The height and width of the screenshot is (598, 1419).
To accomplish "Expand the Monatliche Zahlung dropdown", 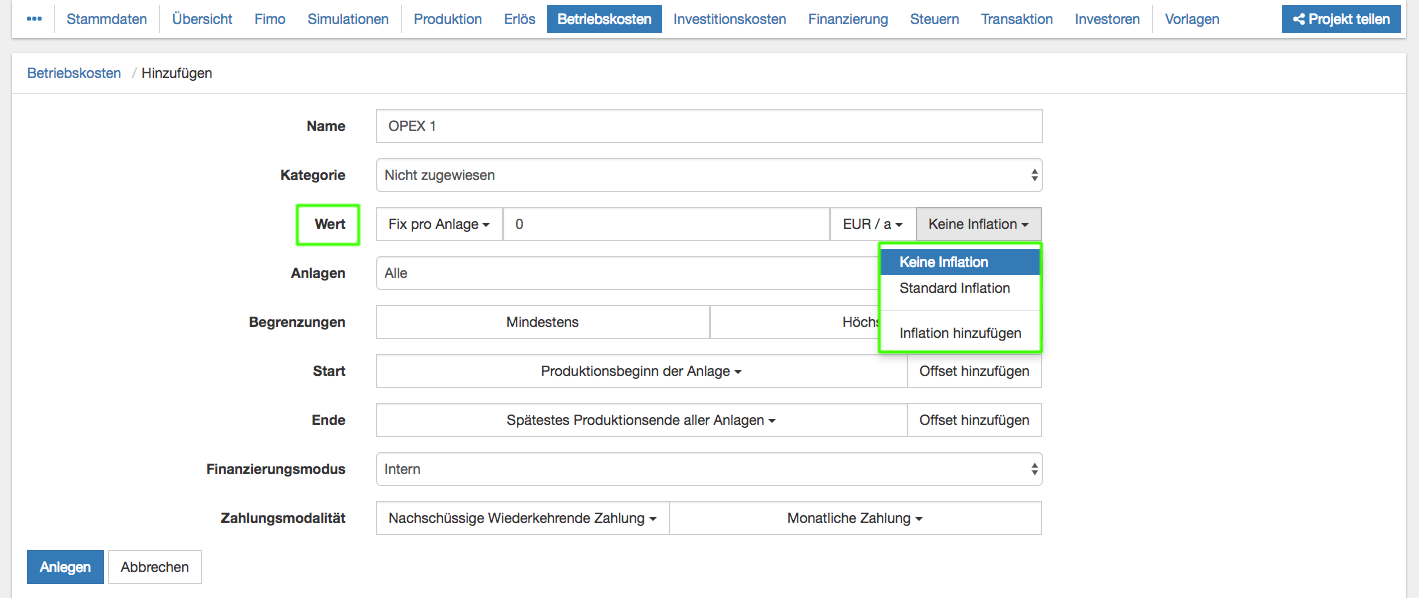I will [854, 518].
